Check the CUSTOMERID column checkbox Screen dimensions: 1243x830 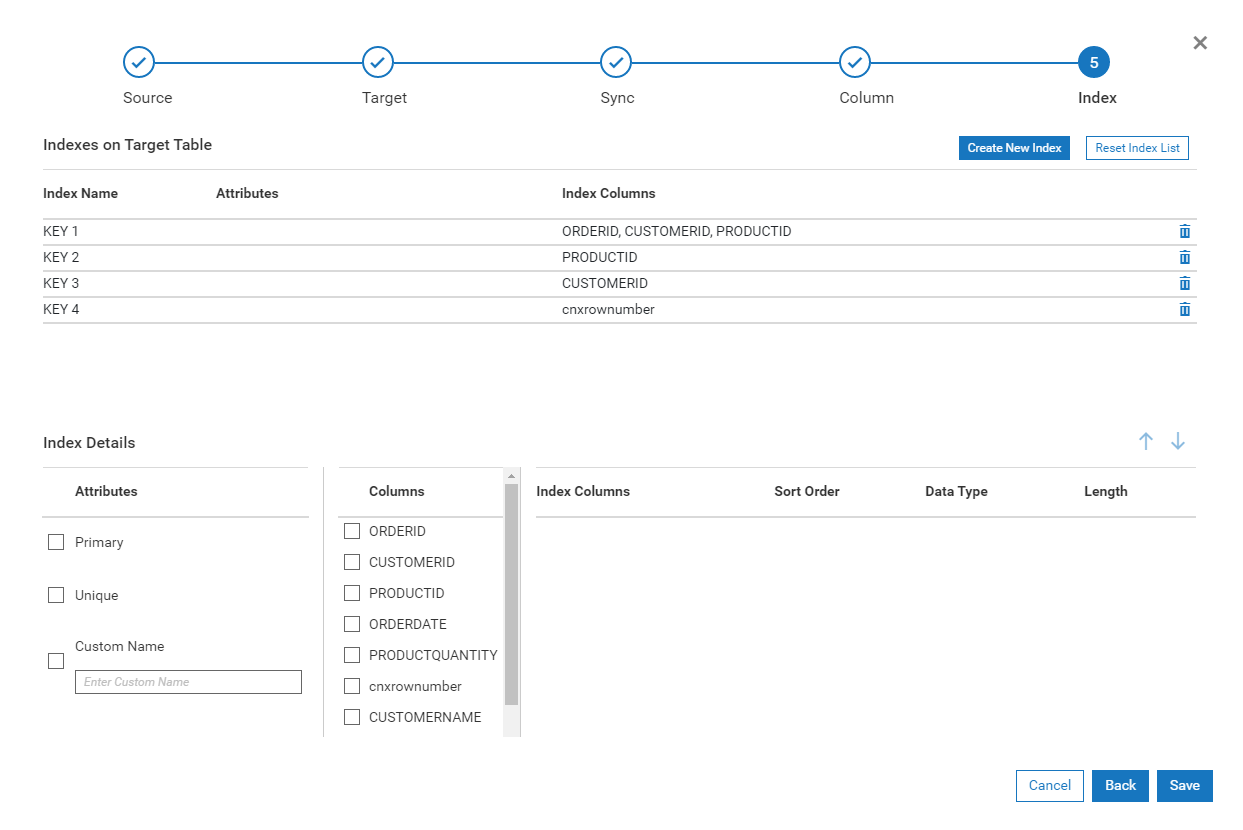[352, 562]
